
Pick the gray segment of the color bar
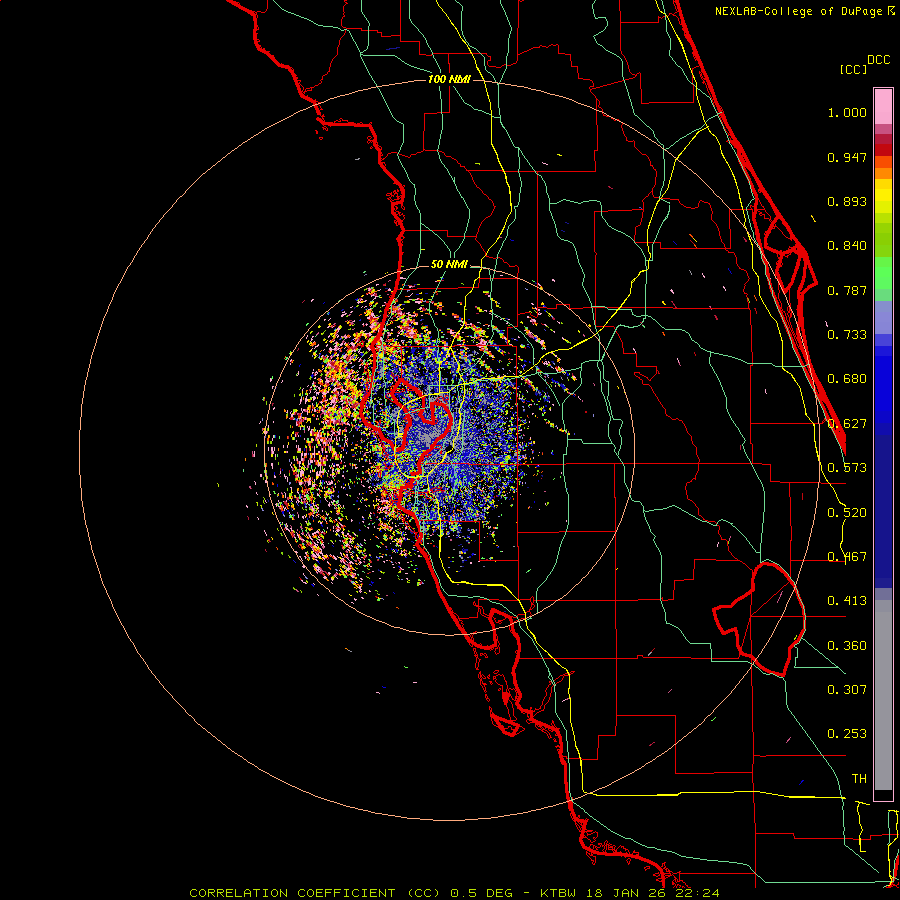coord(883,695)
